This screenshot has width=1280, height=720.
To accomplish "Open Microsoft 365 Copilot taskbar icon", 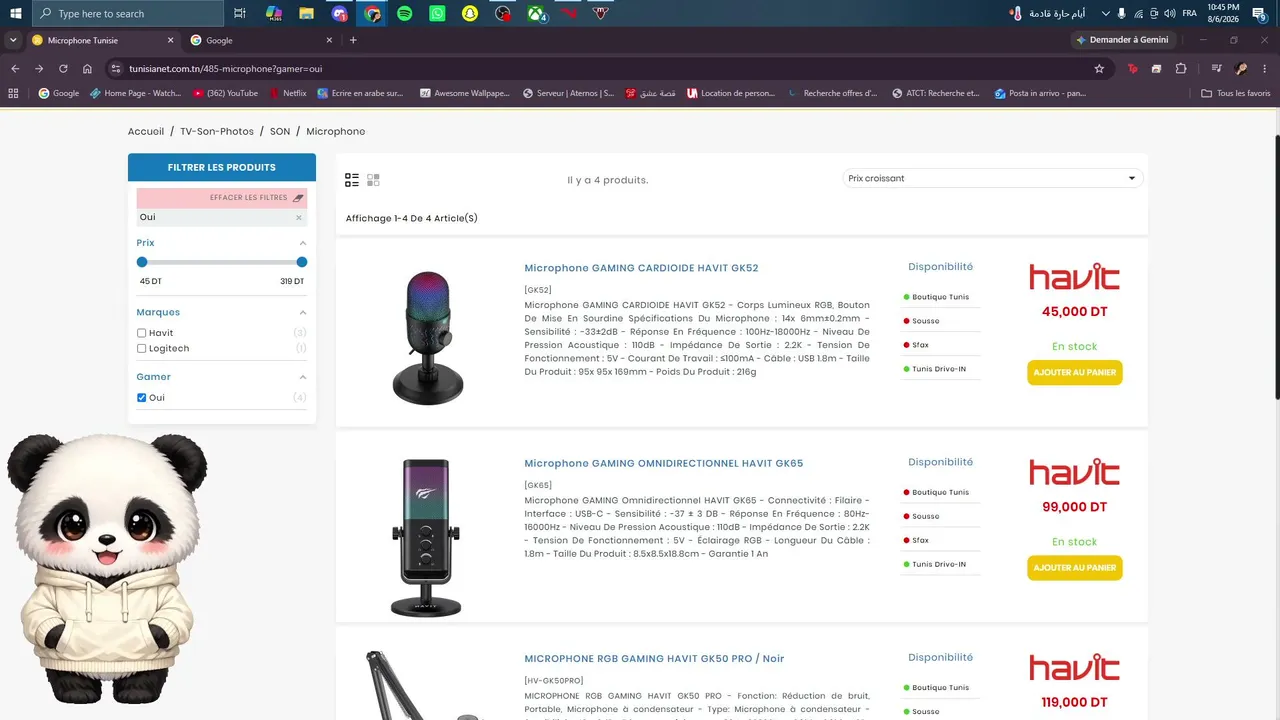I will [273, 14].
